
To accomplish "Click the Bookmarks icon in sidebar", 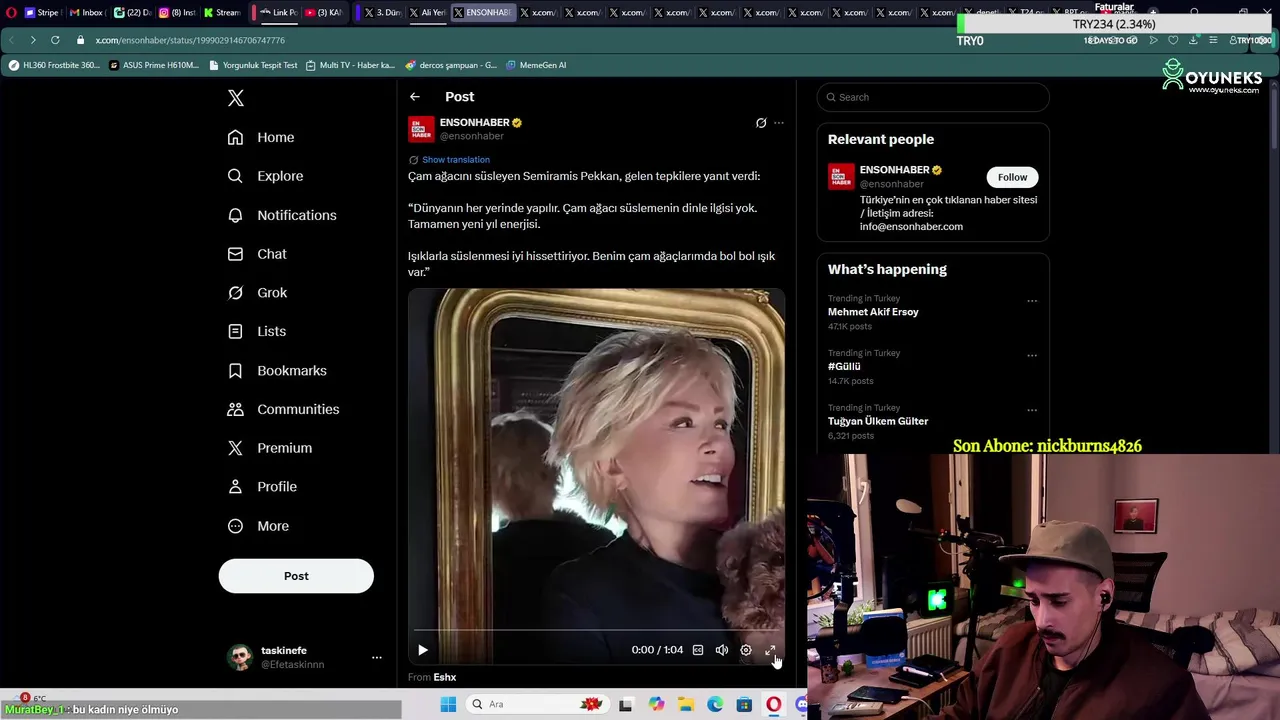I will coord(235,370).
